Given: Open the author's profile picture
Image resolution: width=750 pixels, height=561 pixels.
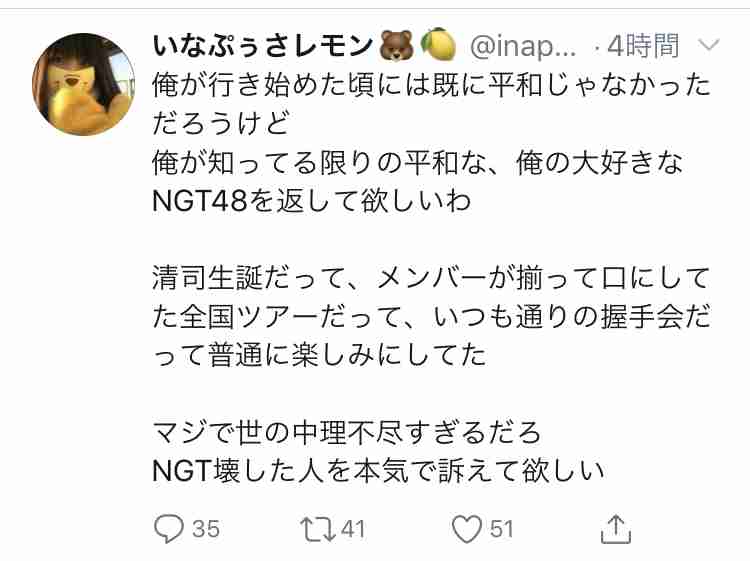Looking at the screenshot, I should pyautogui.click(x=83, y=84).
